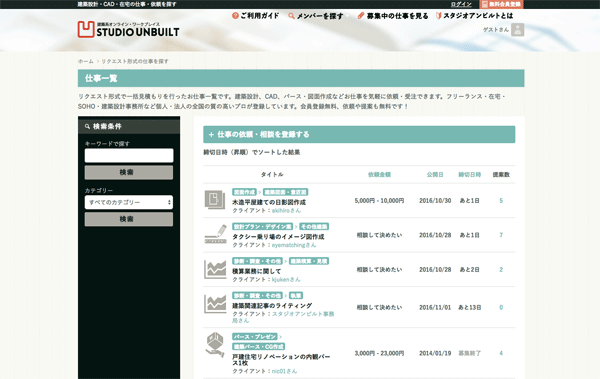Click the Studio Unbuilt logo
The height and width of the screenshot is (379, 600).
(128, 29)
